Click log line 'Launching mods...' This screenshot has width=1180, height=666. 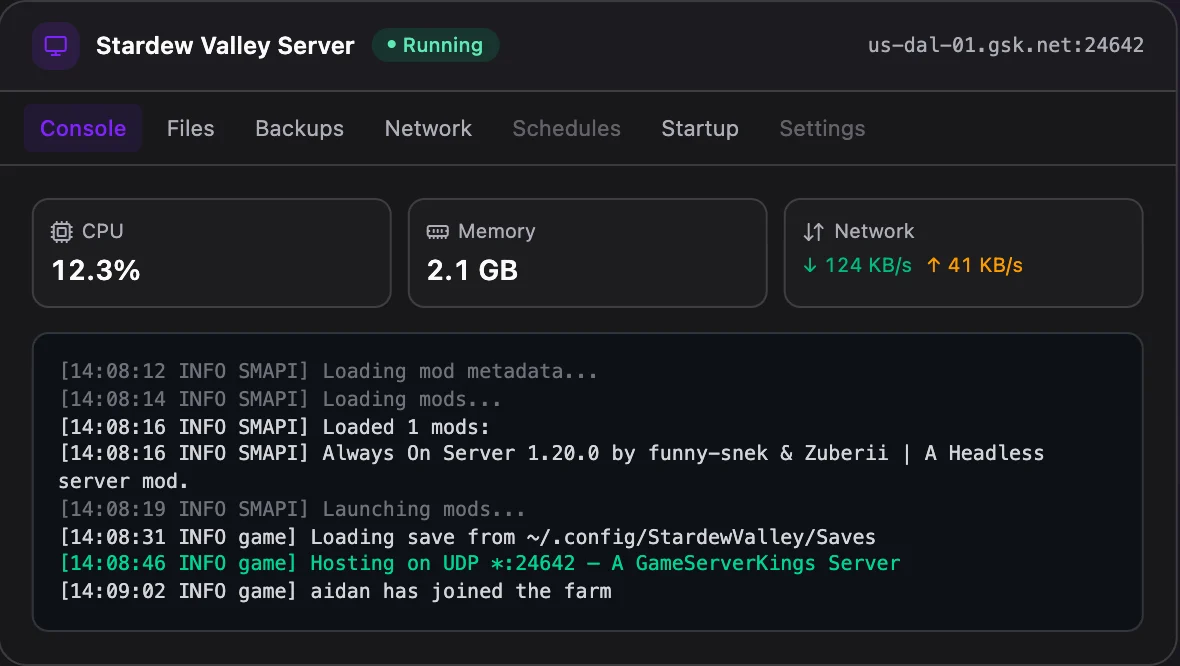[293, 509]
